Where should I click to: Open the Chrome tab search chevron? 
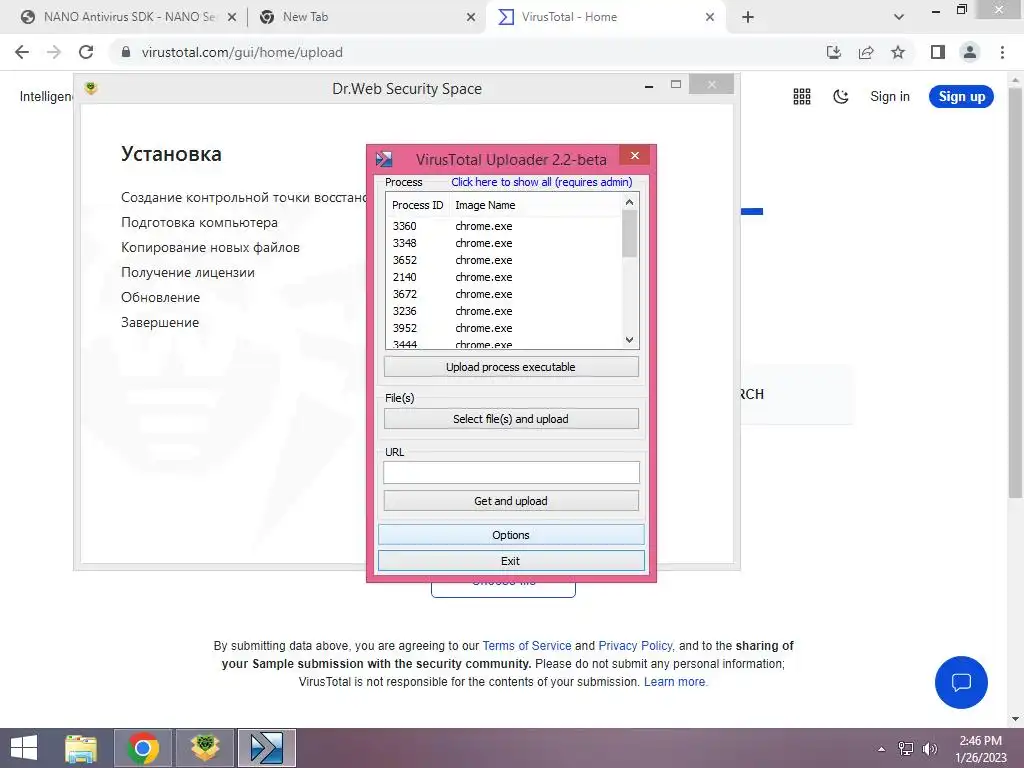click(x=899, y=17)
